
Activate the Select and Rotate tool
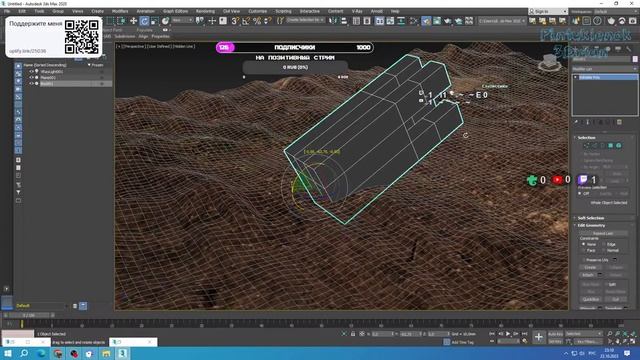[x=144, y=21]
